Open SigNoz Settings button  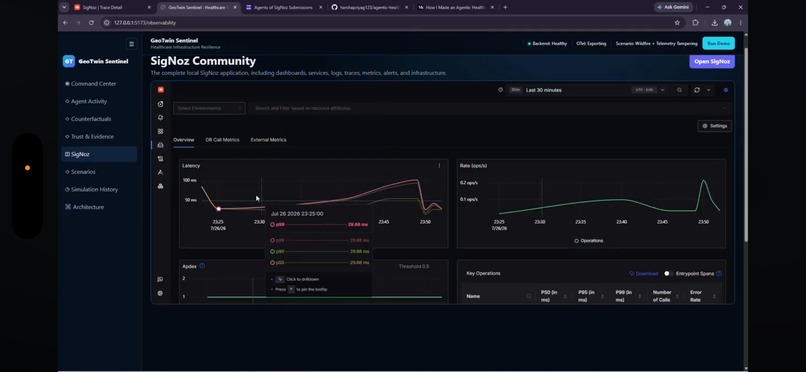point(715,126)
